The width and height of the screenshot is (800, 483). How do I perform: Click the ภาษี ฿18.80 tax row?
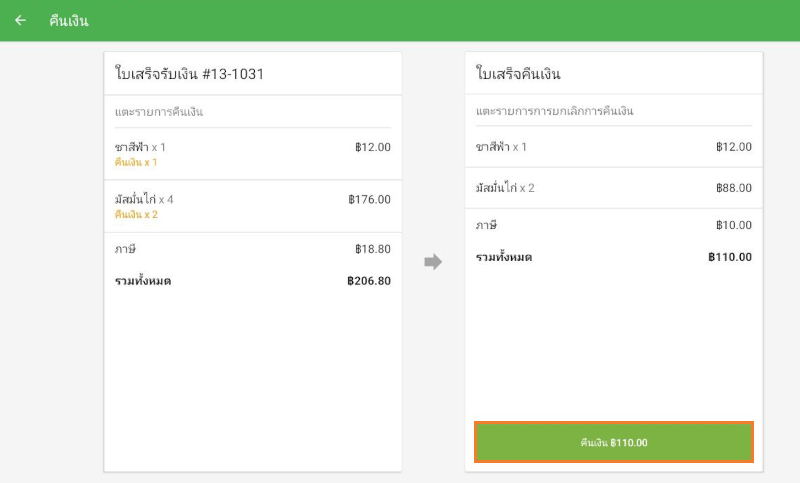[x=252, y=249]
